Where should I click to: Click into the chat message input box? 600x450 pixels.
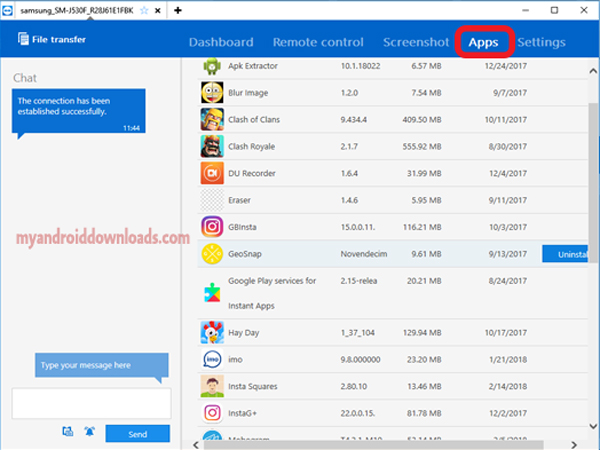pyautogui.click(x=91, y=404)
